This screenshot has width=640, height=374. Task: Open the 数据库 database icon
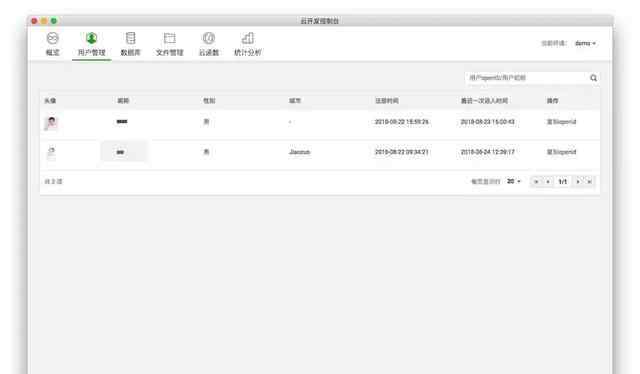131,38
